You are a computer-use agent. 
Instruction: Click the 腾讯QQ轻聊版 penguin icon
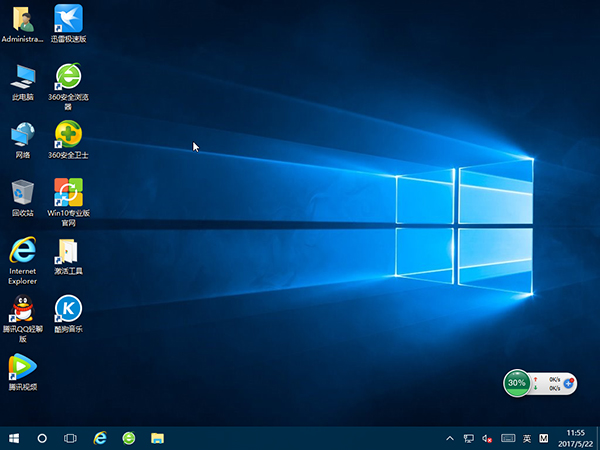click(22, 308)
